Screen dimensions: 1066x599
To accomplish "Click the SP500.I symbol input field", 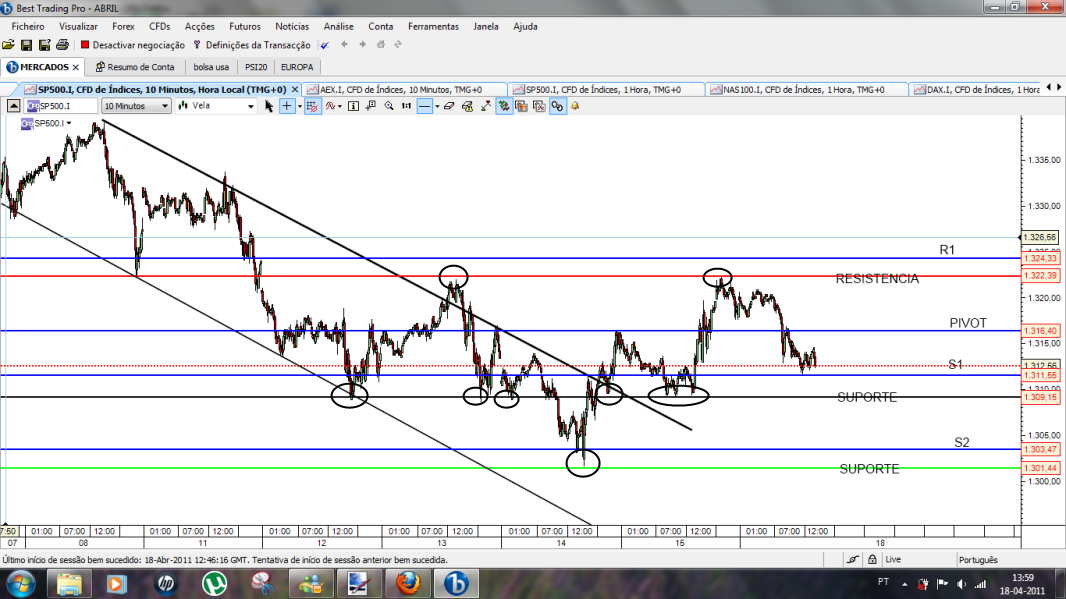I will (62, 106).
